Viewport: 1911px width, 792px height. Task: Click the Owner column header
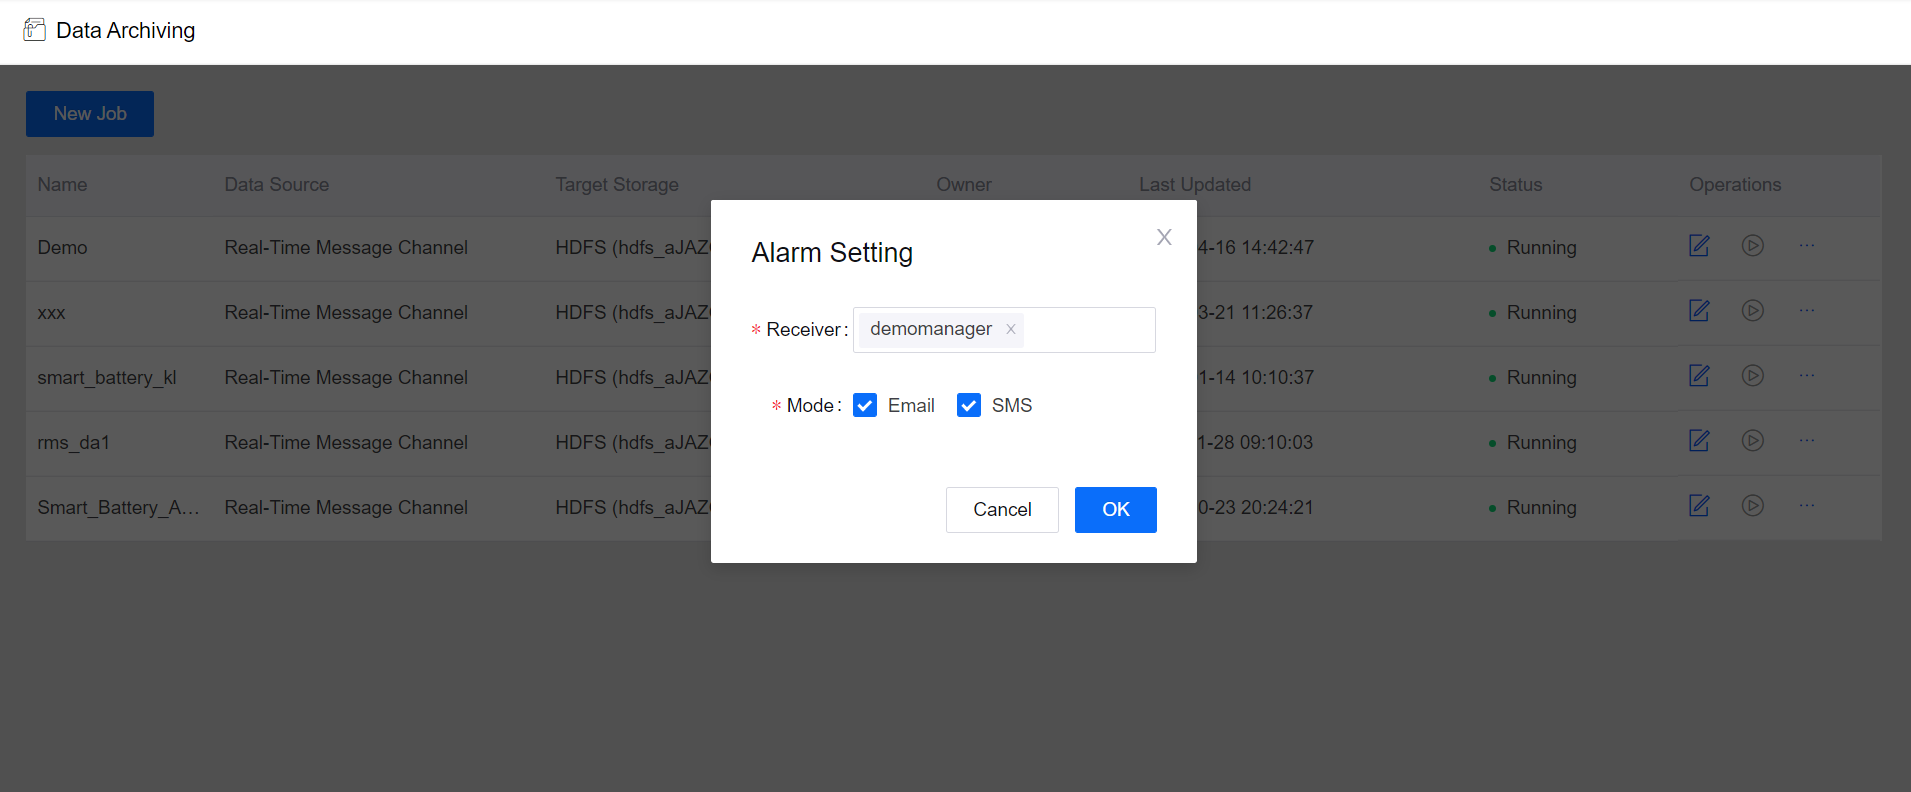coord(964,185)
